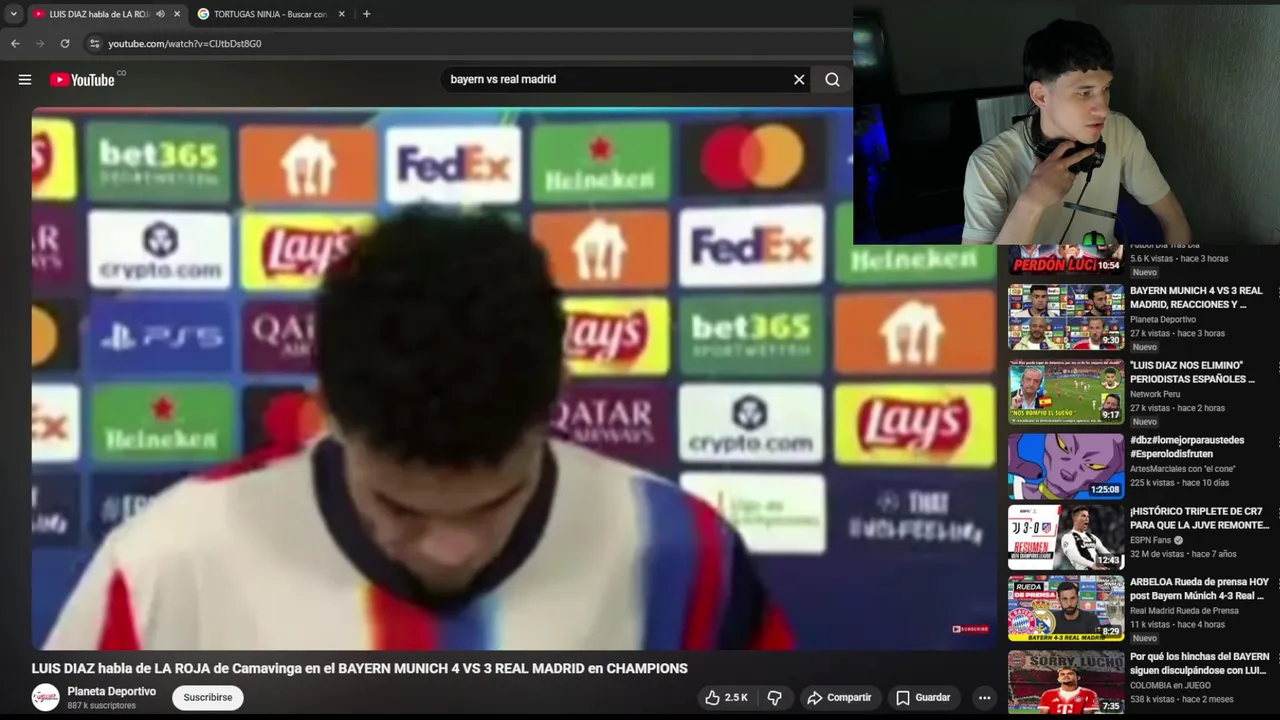This screenshot has width=1280, height=720.
Task: Open the YouTube hamburger guide menu
Action: coord(25,80)
